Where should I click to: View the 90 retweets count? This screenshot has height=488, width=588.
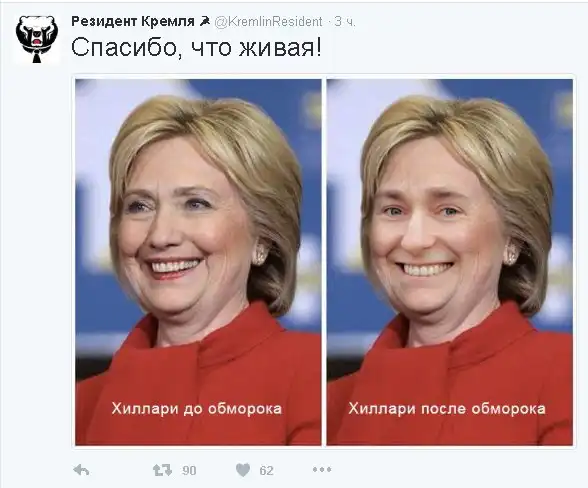(189, 470)
